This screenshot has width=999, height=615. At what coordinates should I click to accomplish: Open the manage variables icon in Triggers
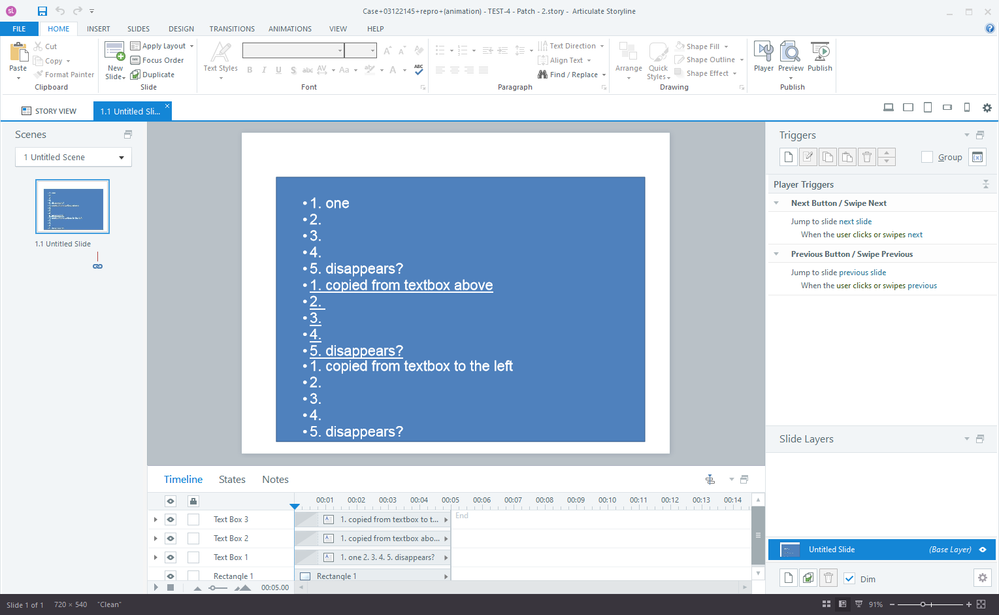[977, 157]
